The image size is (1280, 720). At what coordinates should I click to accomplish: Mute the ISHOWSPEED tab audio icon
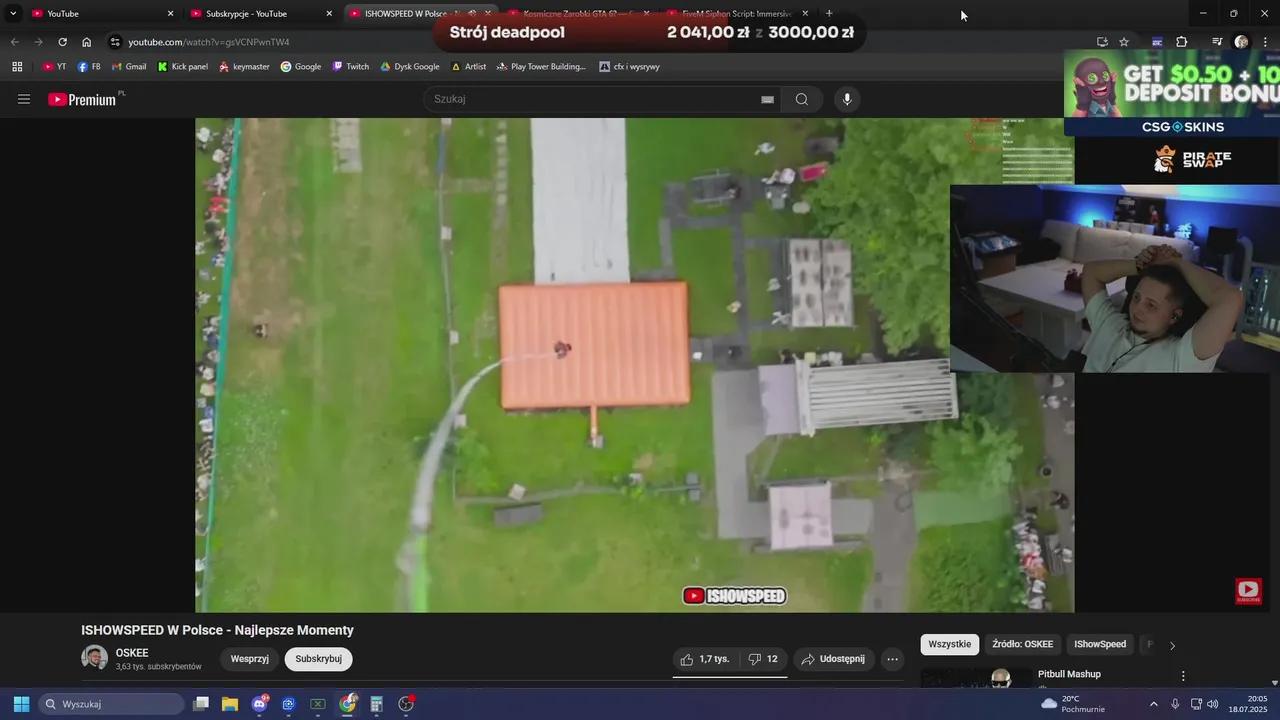click(472, 14)
